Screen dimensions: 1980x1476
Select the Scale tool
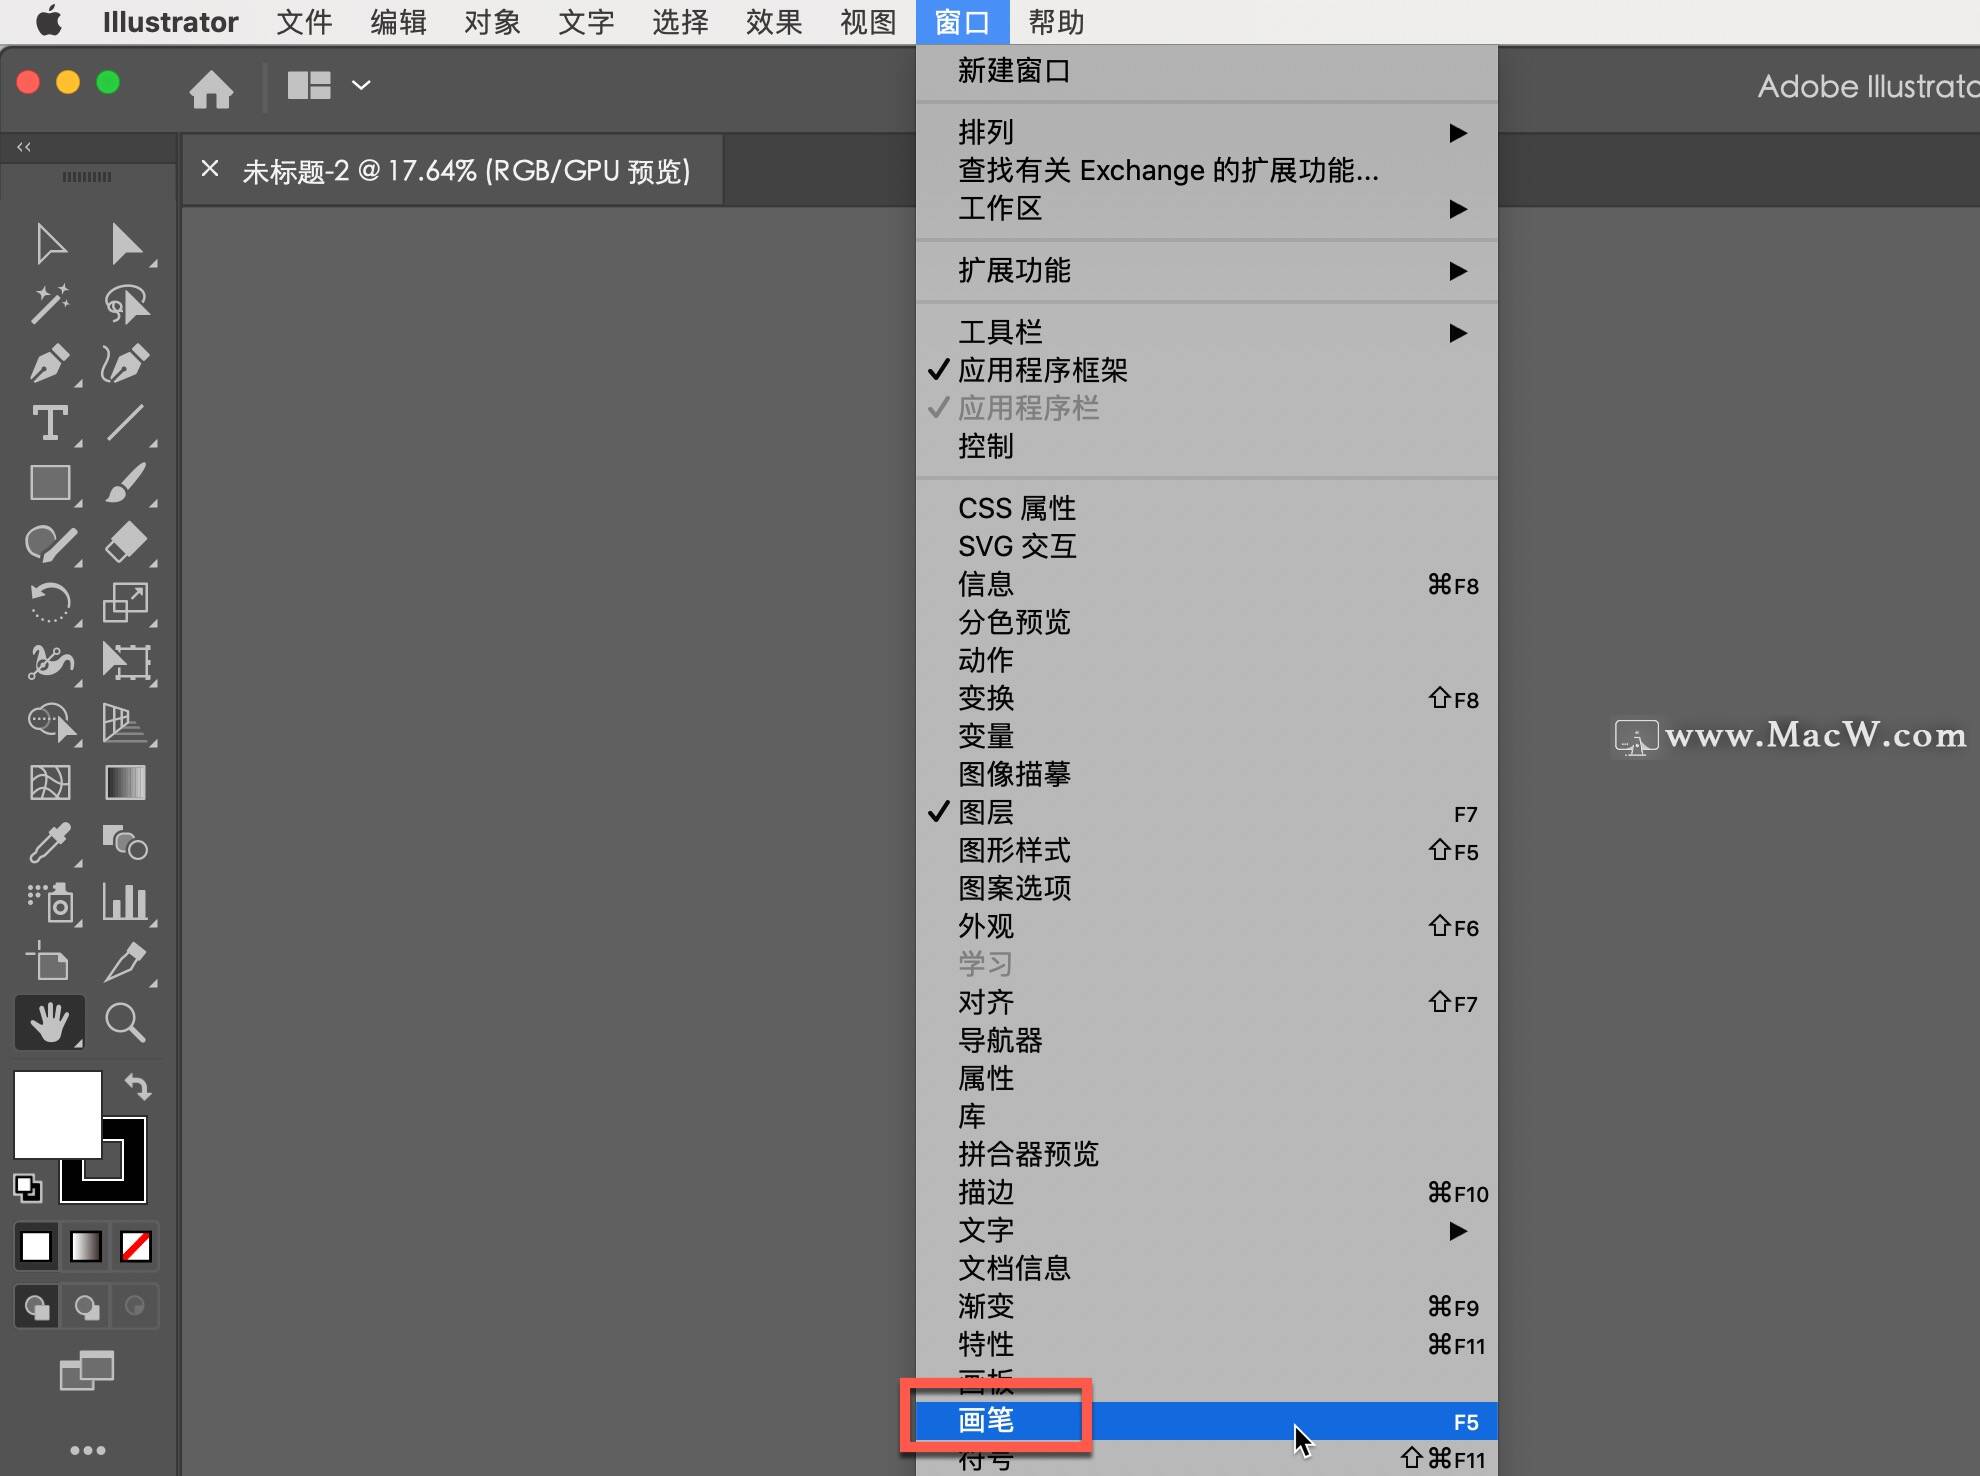click(126, 603)
